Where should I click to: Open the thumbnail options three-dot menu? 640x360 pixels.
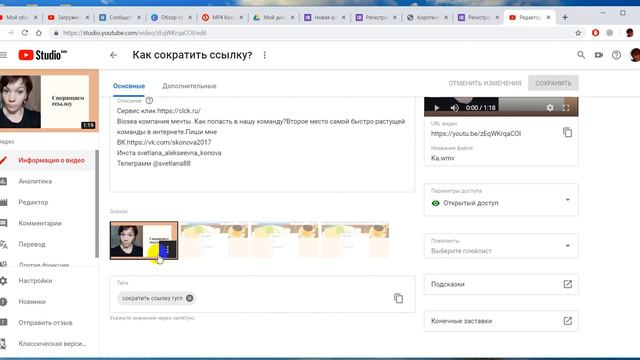coord(168,249)
